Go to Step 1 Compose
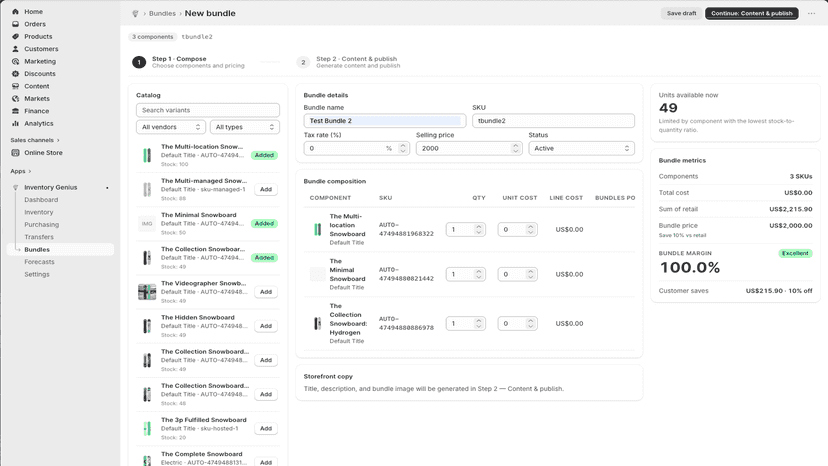 (189, 62)
